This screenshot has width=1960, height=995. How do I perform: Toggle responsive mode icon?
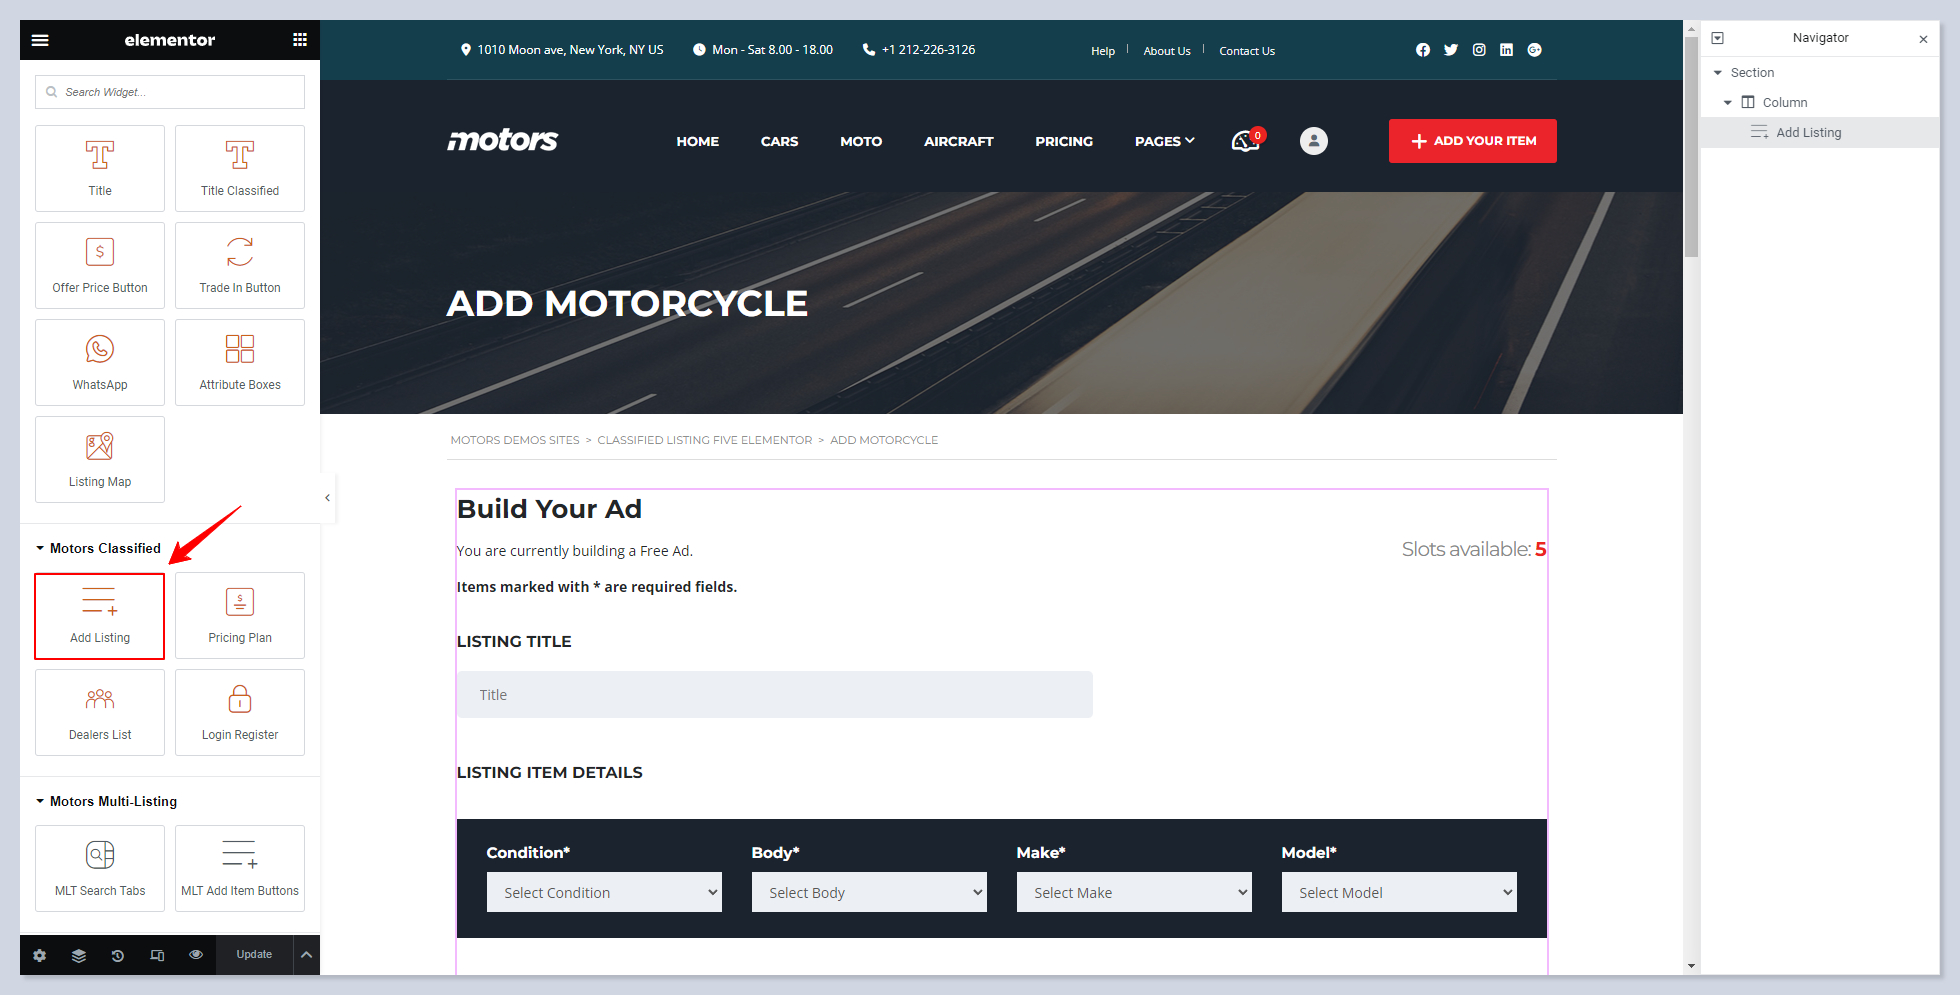click(x=157, y=955)
